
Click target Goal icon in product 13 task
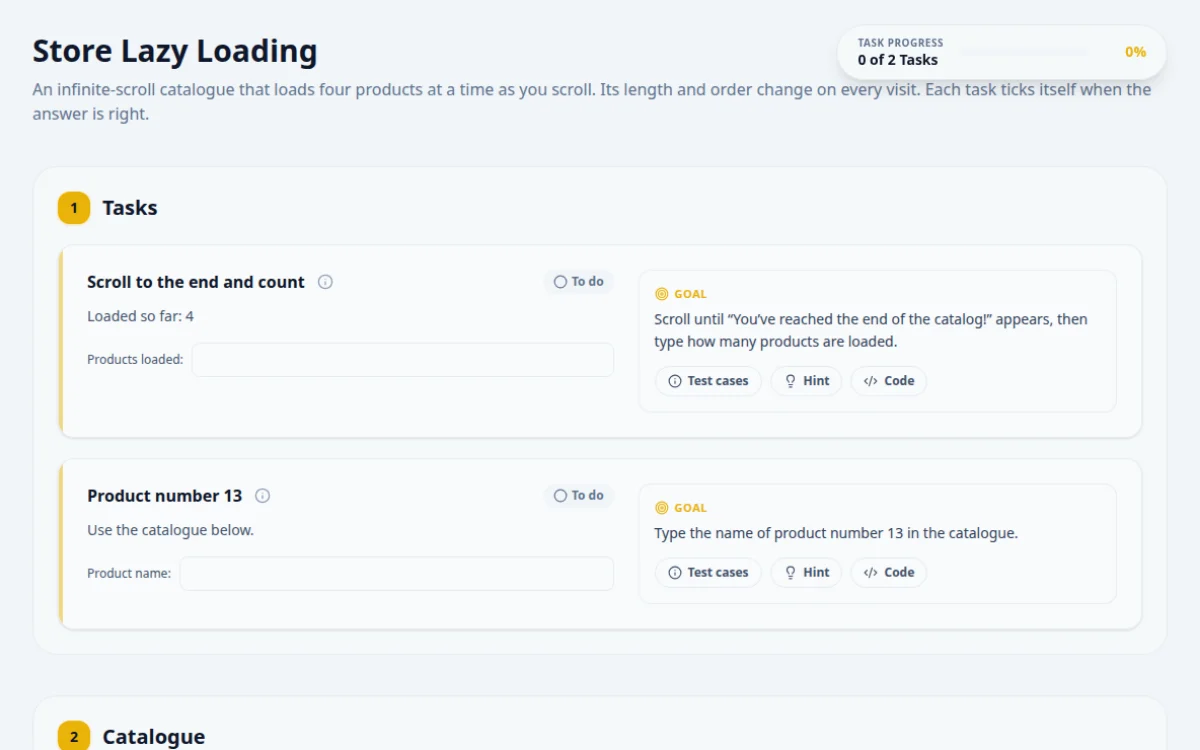661,508
